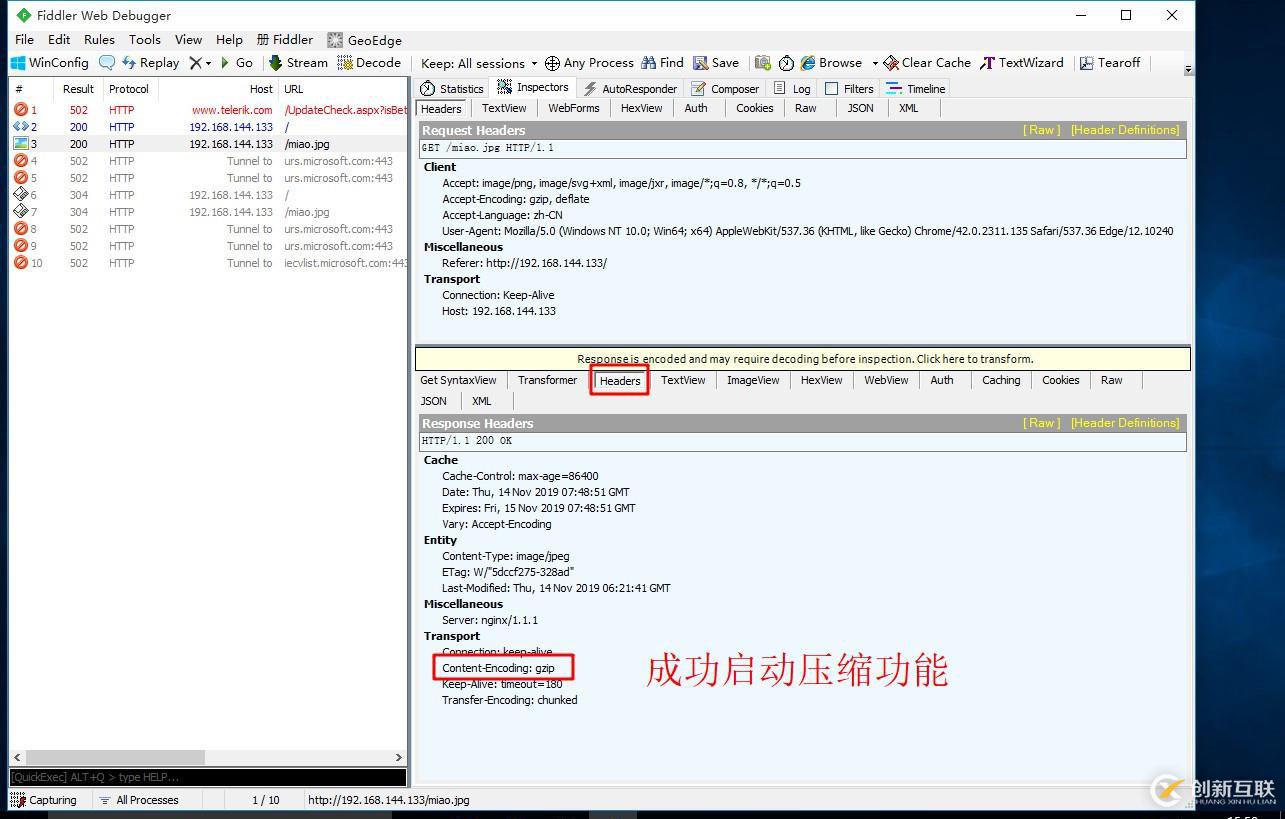Save sessions with the Save icon

[716, 63]
